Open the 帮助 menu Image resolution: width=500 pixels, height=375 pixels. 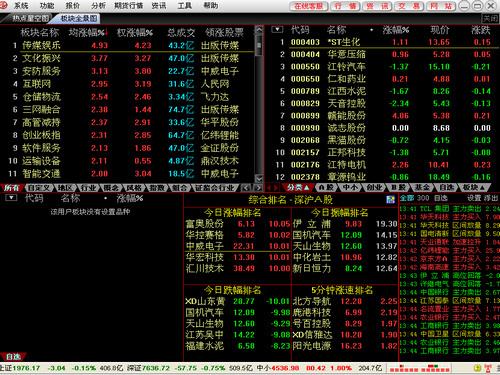click(x=210, y=6)
